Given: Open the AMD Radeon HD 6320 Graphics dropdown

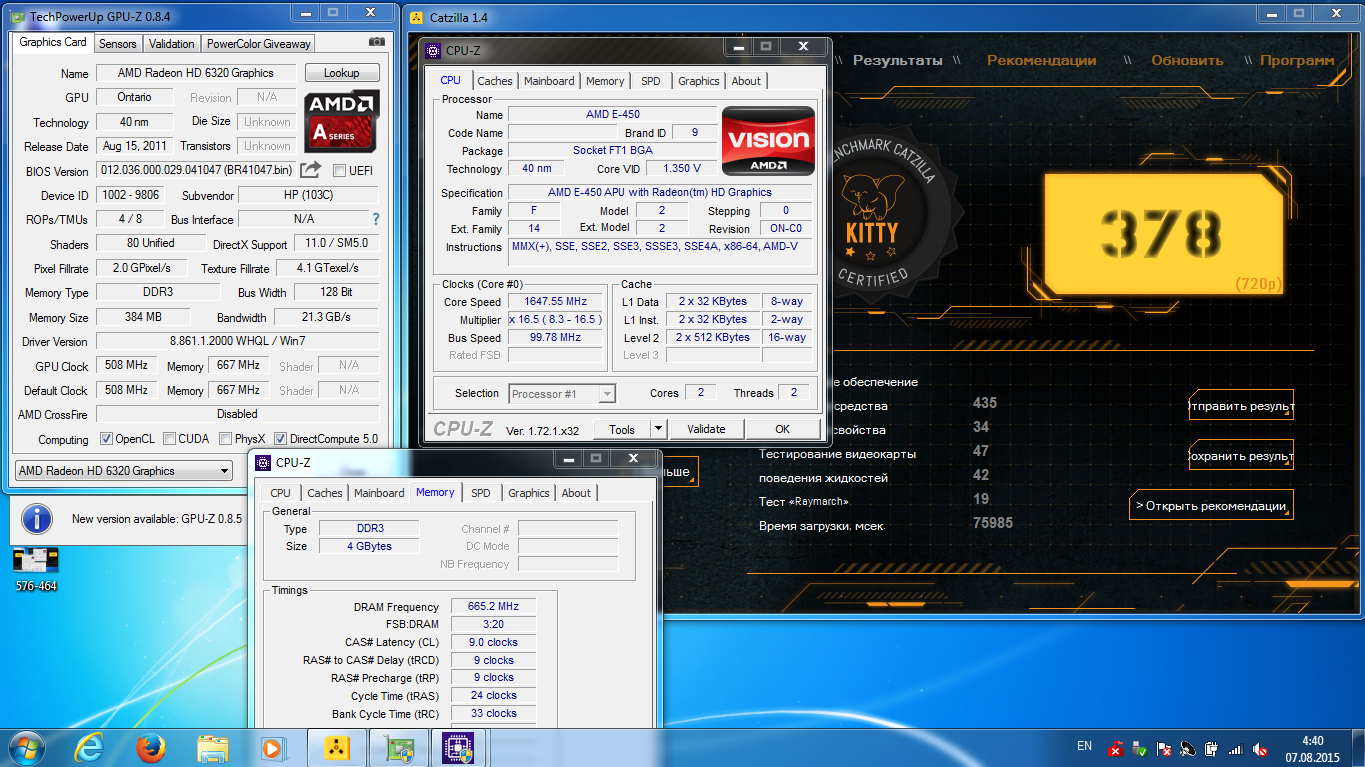Looking at the screenshot, I should pyautogui.click(x=124, y=471).
